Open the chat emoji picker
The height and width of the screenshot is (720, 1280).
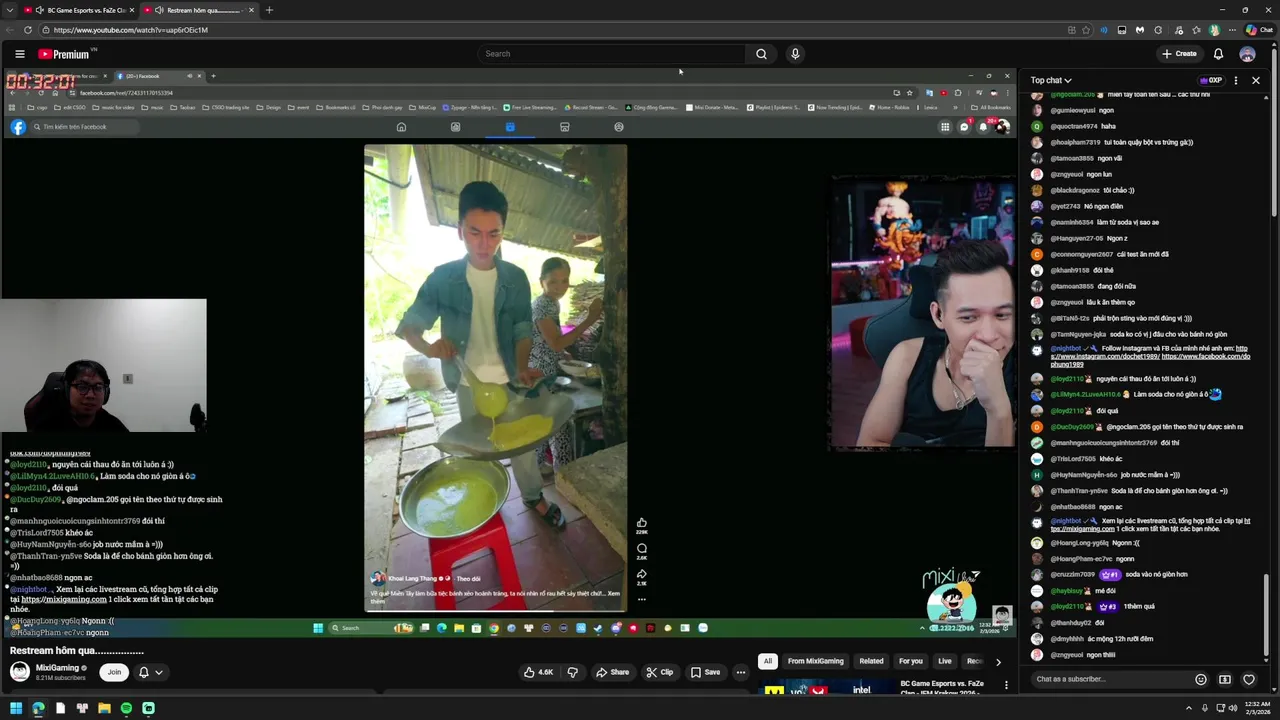click(x=1201, y=679)
